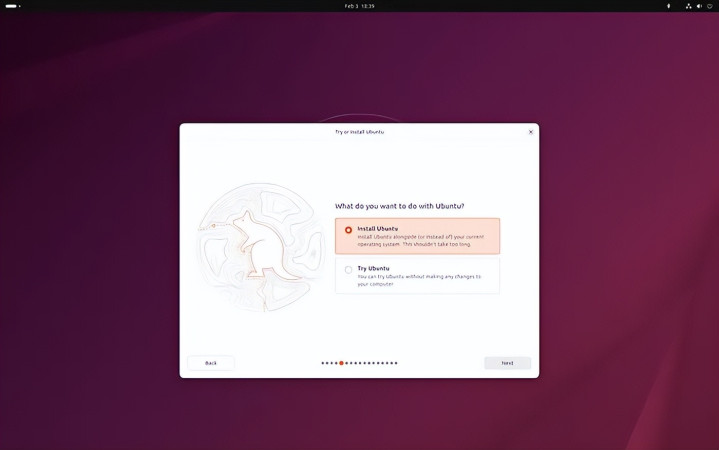The height and width of the screenshot is (450, 719).
Task: Click the Next button
Action: pyautogui.click(x=508, y=363)
